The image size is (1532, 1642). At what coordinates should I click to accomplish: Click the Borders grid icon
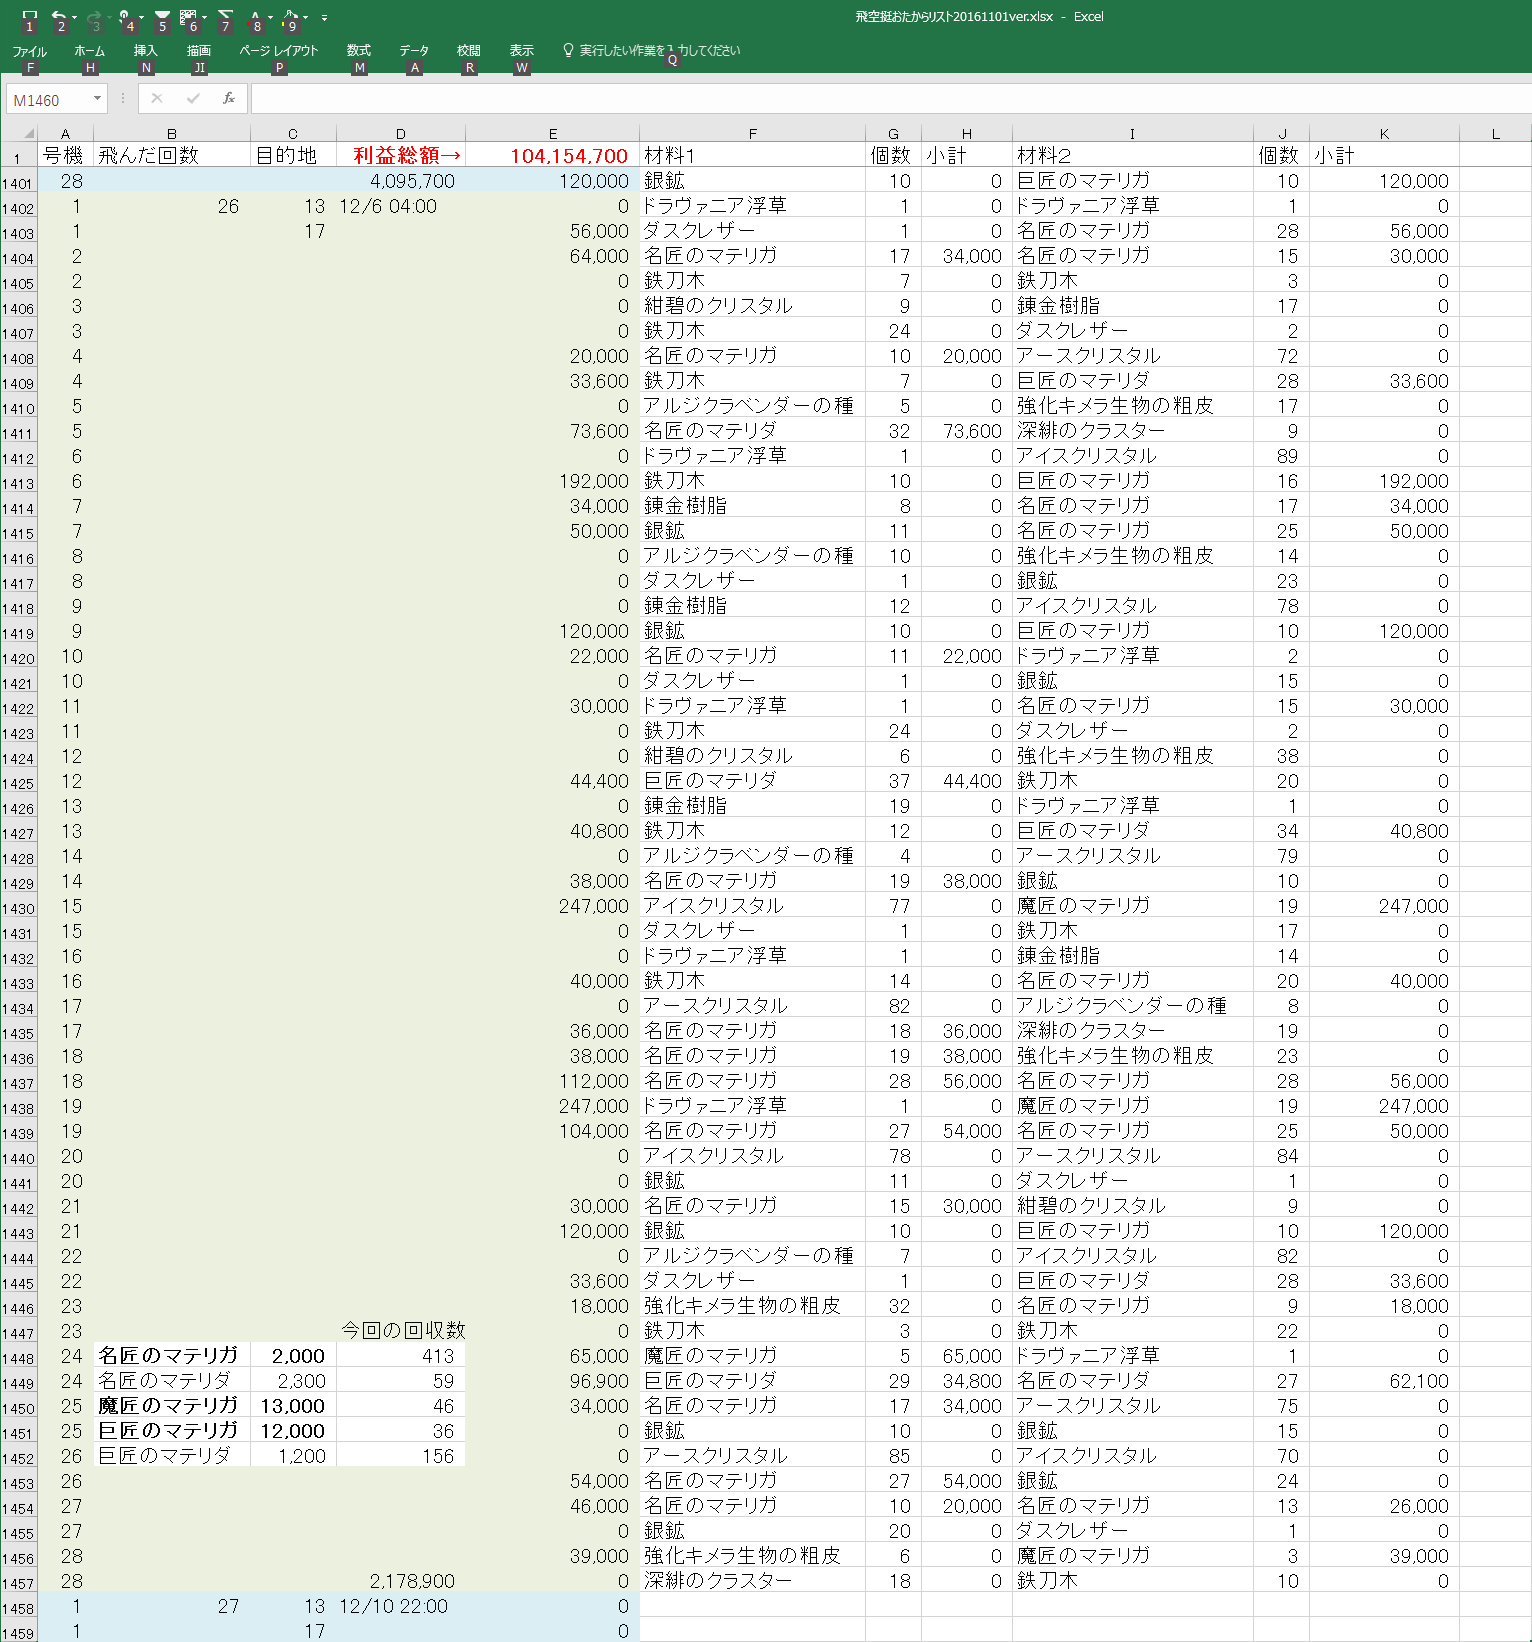coord(189,17)
